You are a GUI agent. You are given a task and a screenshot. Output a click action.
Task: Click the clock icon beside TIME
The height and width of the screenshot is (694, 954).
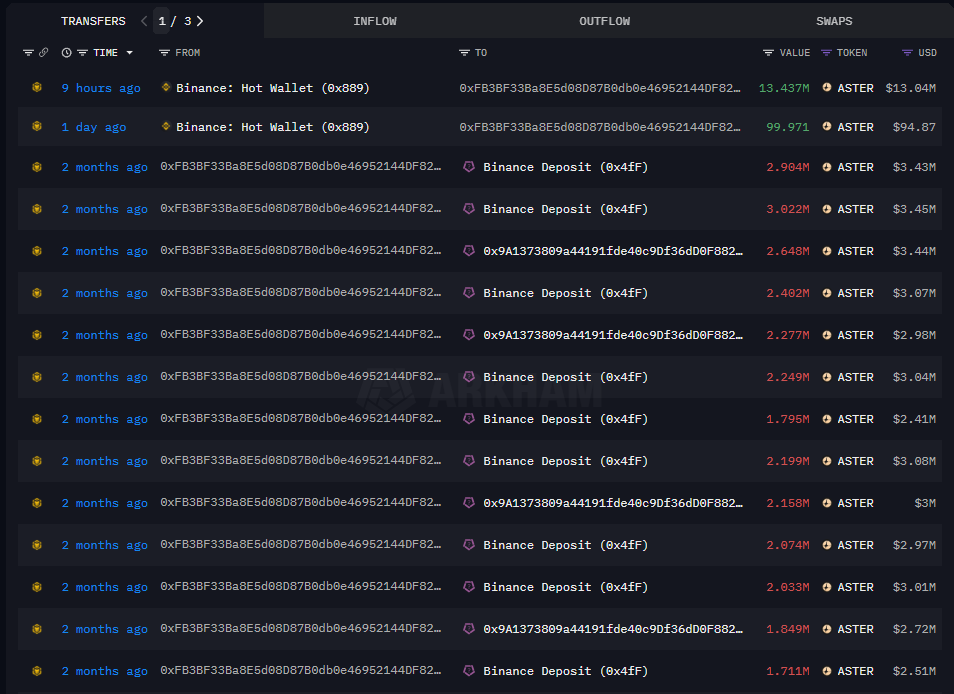coord(66,53)
